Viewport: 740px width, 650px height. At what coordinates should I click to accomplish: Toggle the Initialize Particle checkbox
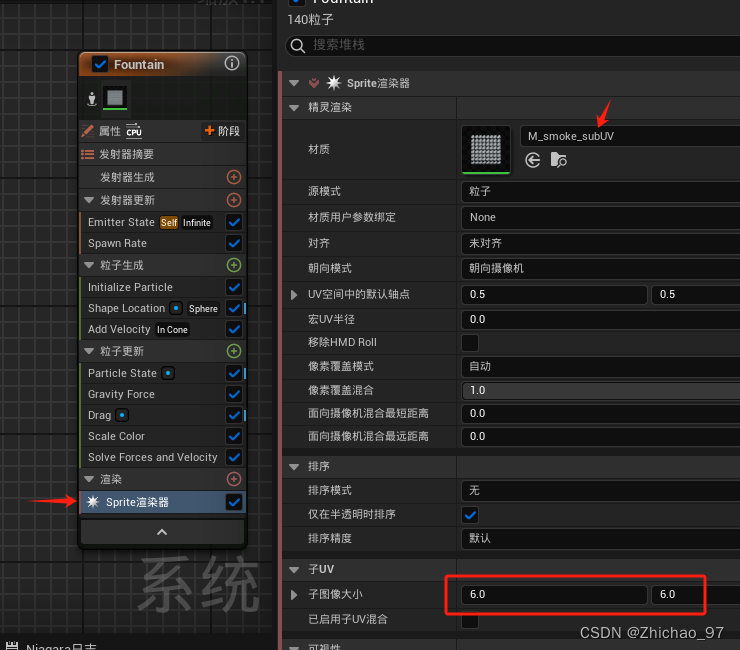[234, 287]
